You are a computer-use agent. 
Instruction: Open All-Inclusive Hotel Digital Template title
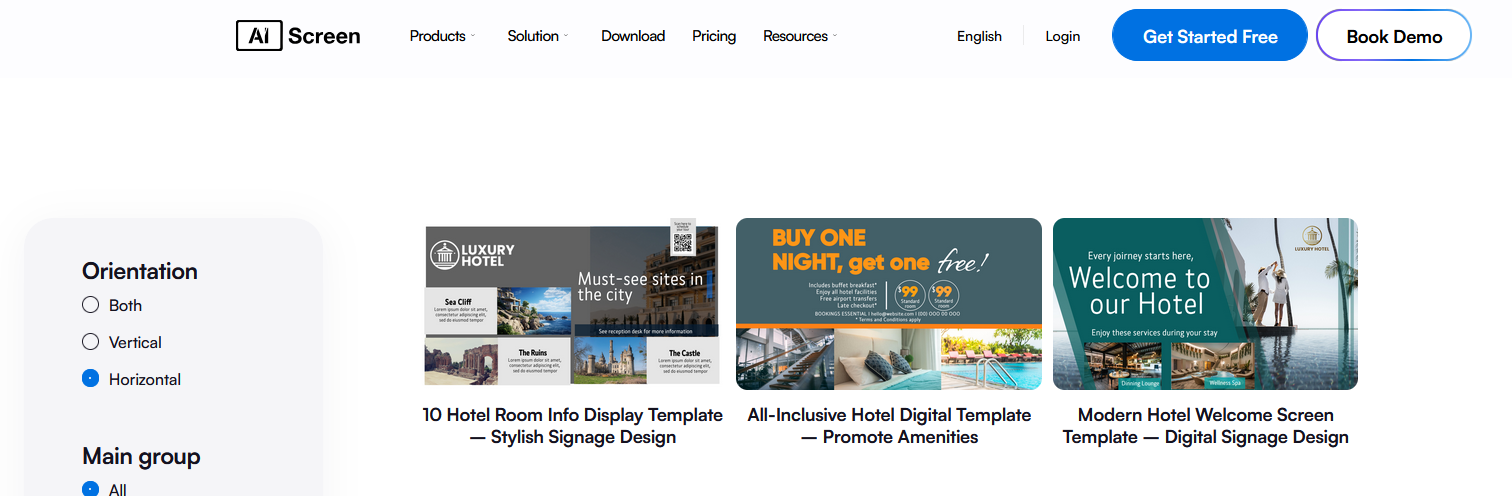click(889, 426)
